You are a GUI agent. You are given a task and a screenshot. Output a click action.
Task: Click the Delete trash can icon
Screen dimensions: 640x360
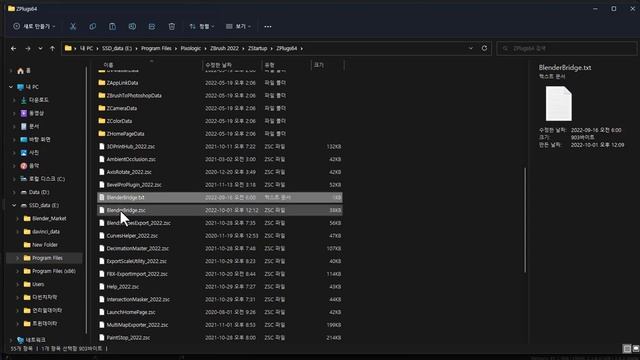(x=172, y=27)
